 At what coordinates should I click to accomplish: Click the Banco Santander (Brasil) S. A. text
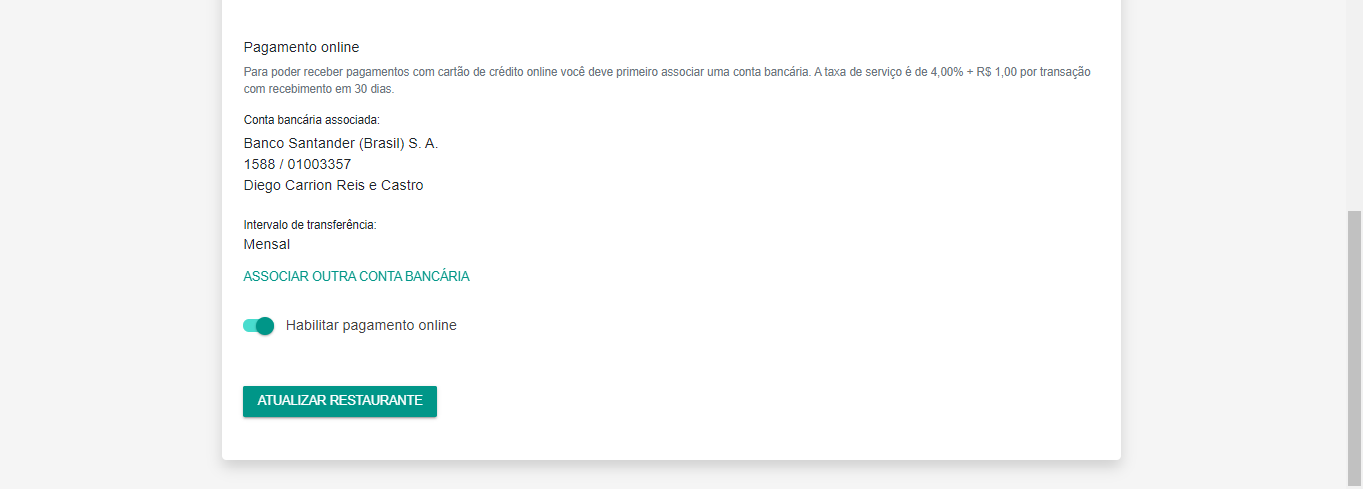(x=341, y=143)
